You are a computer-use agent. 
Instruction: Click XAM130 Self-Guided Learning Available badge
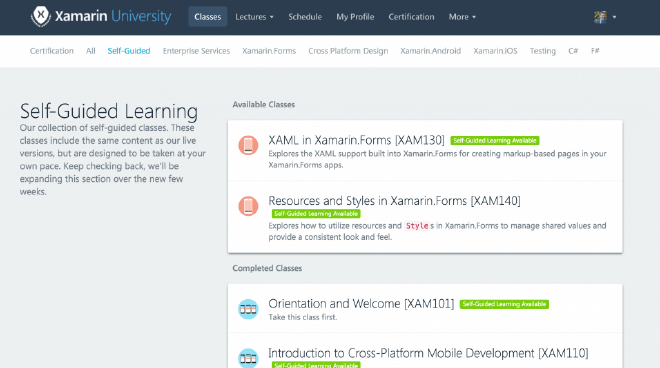495,141
